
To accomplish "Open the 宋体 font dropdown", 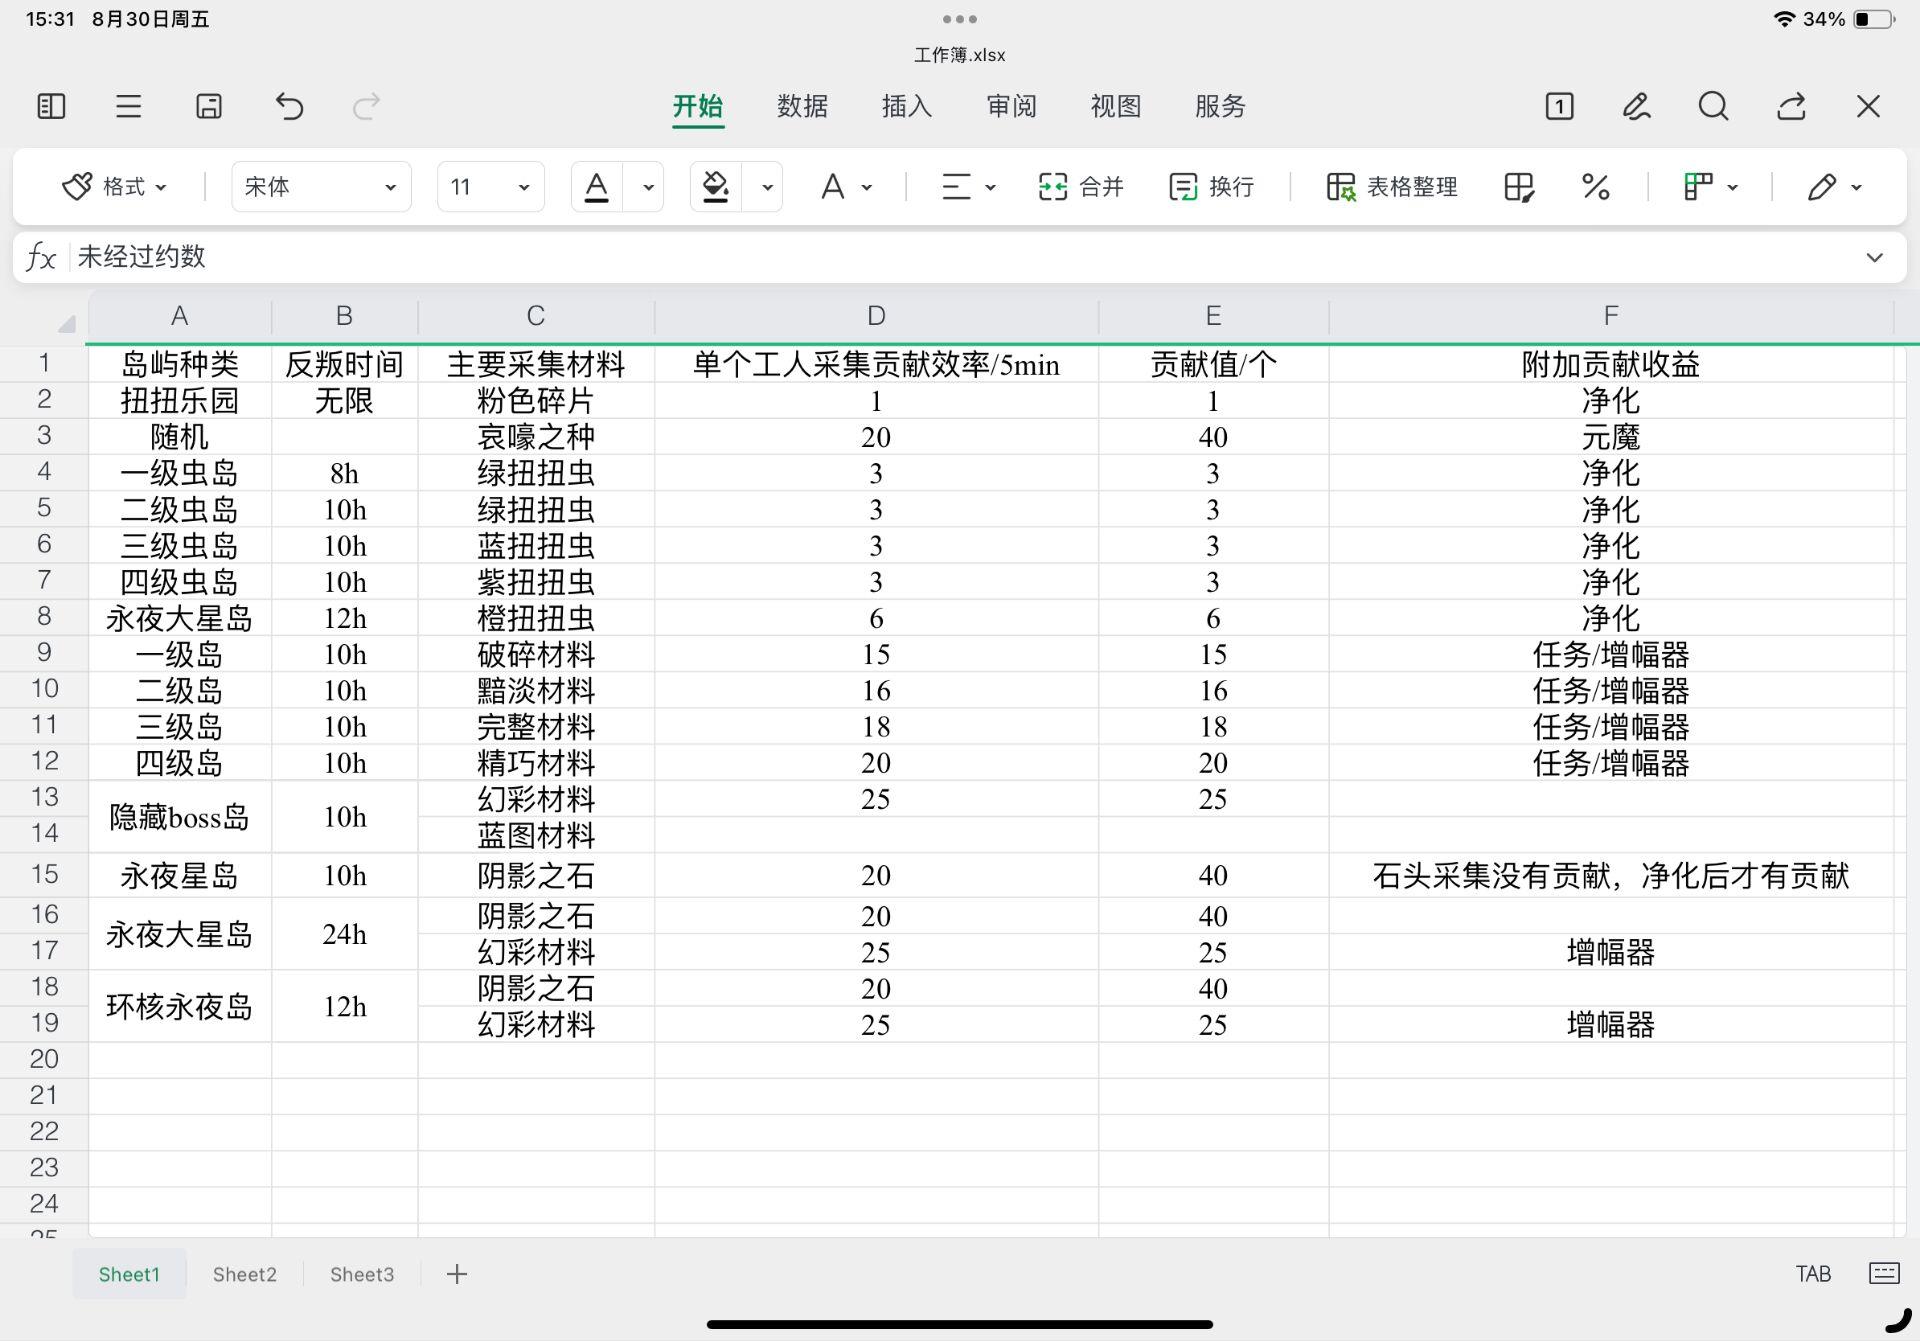I will coord(321,187).
